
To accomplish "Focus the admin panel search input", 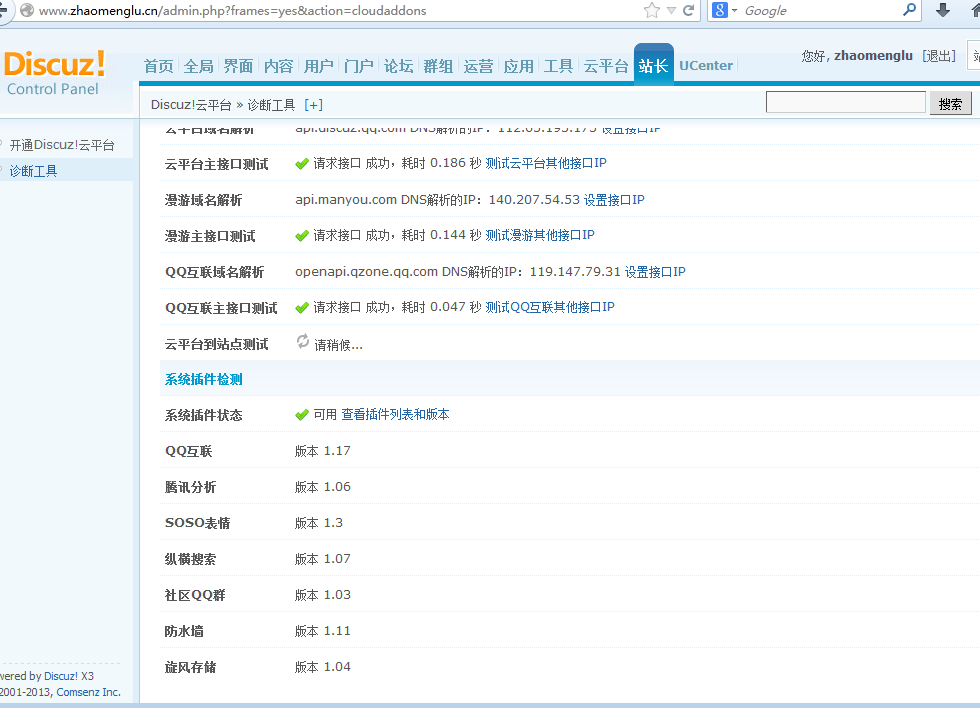I will (846, 102).
